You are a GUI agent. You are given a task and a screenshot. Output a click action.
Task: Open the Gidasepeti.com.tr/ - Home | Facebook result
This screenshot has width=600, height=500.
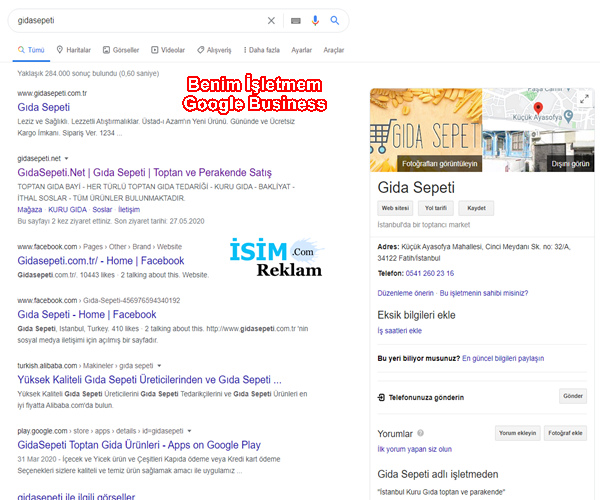(x=101, y=261)
